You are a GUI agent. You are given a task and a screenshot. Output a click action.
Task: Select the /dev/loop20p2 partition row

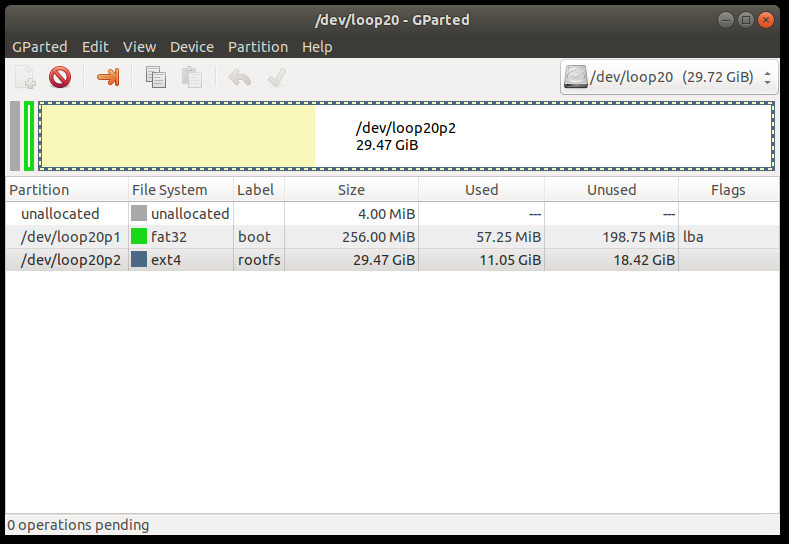point(392,260)
